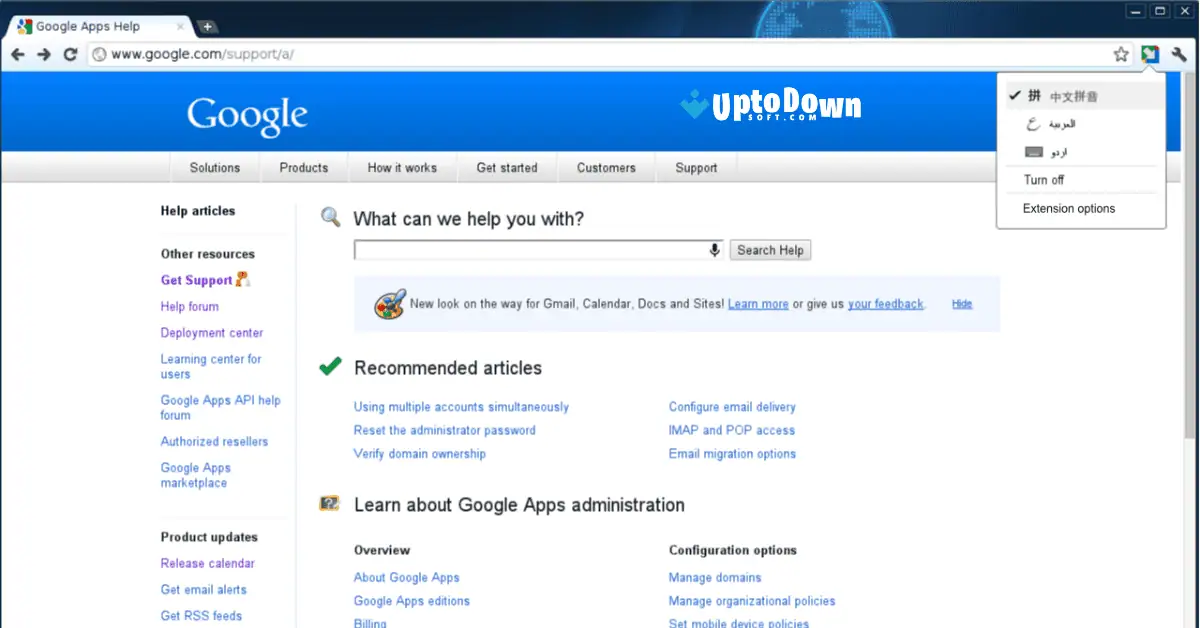The height and width of the screenshot is (628, 1200).
Task: Bookmark this page using the star icon
Action: point(1119,54)
